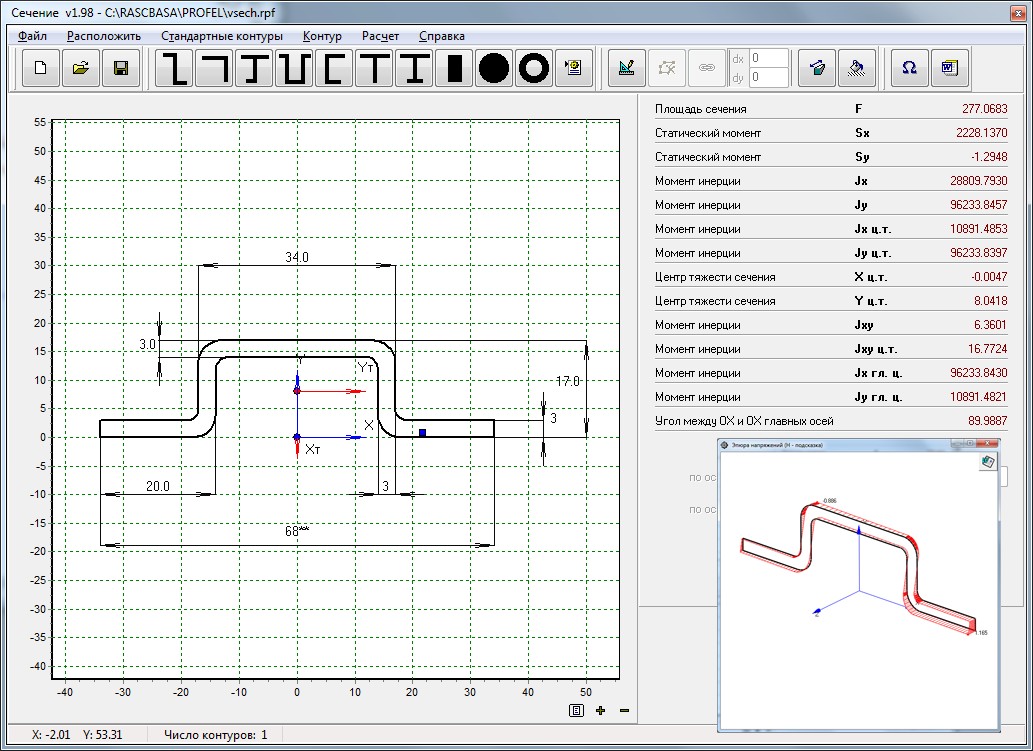Click the X: -2.01 cursor coordinate readout
The width and height of the screenshot is (1033, 751).
52,735
